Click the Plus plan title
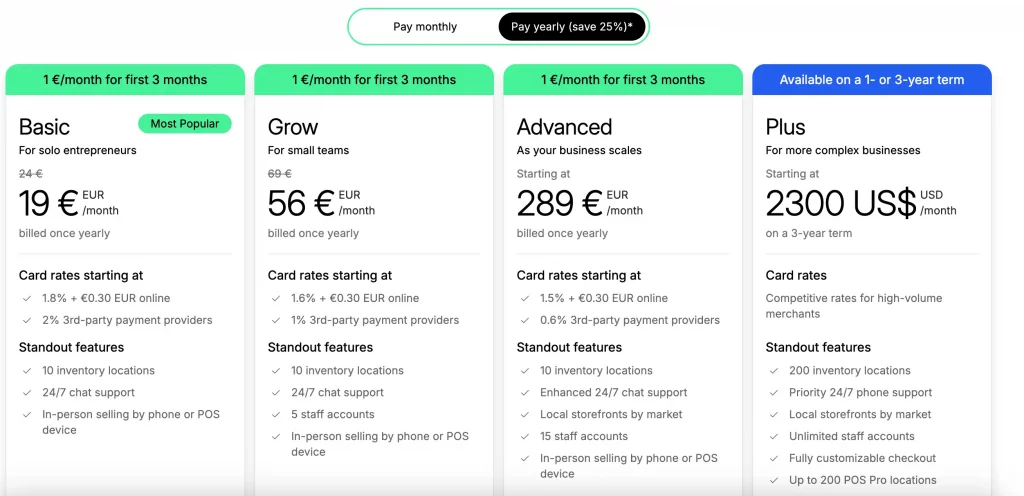The height and width of the screenshot is (496, 1024). click(x=785, y=127)
